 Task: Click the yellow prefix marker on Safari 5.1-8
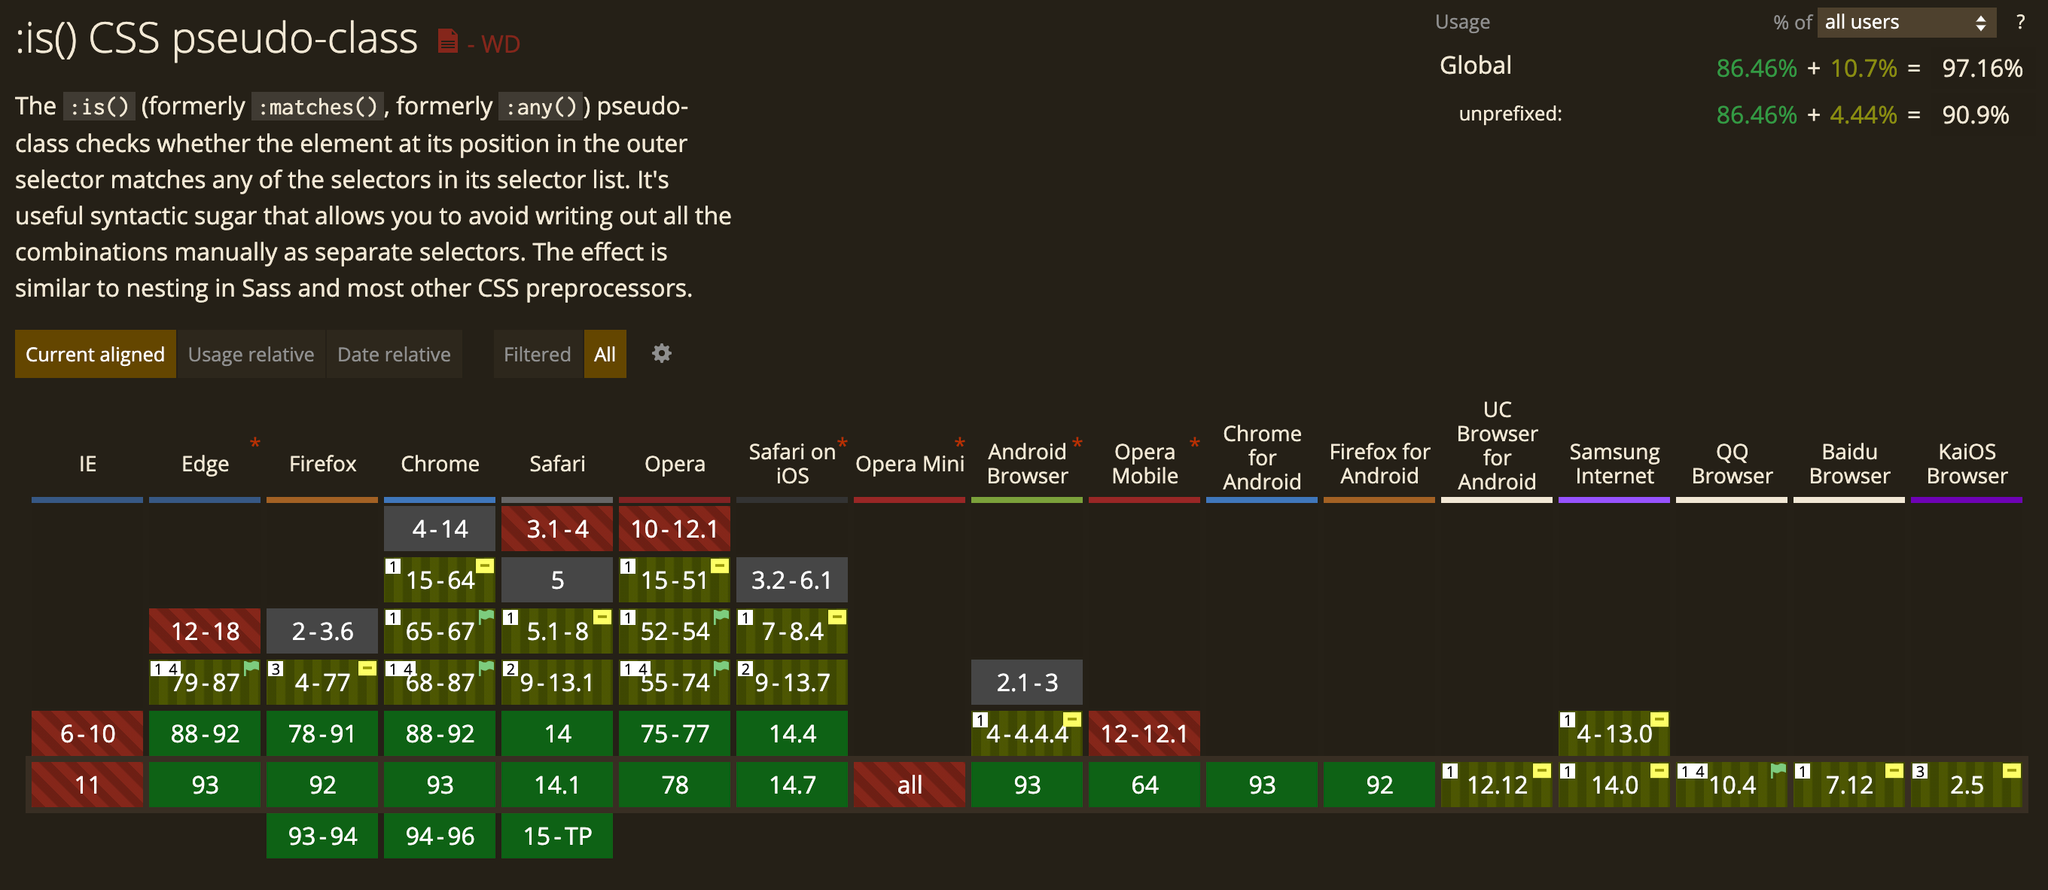point(602,617)
